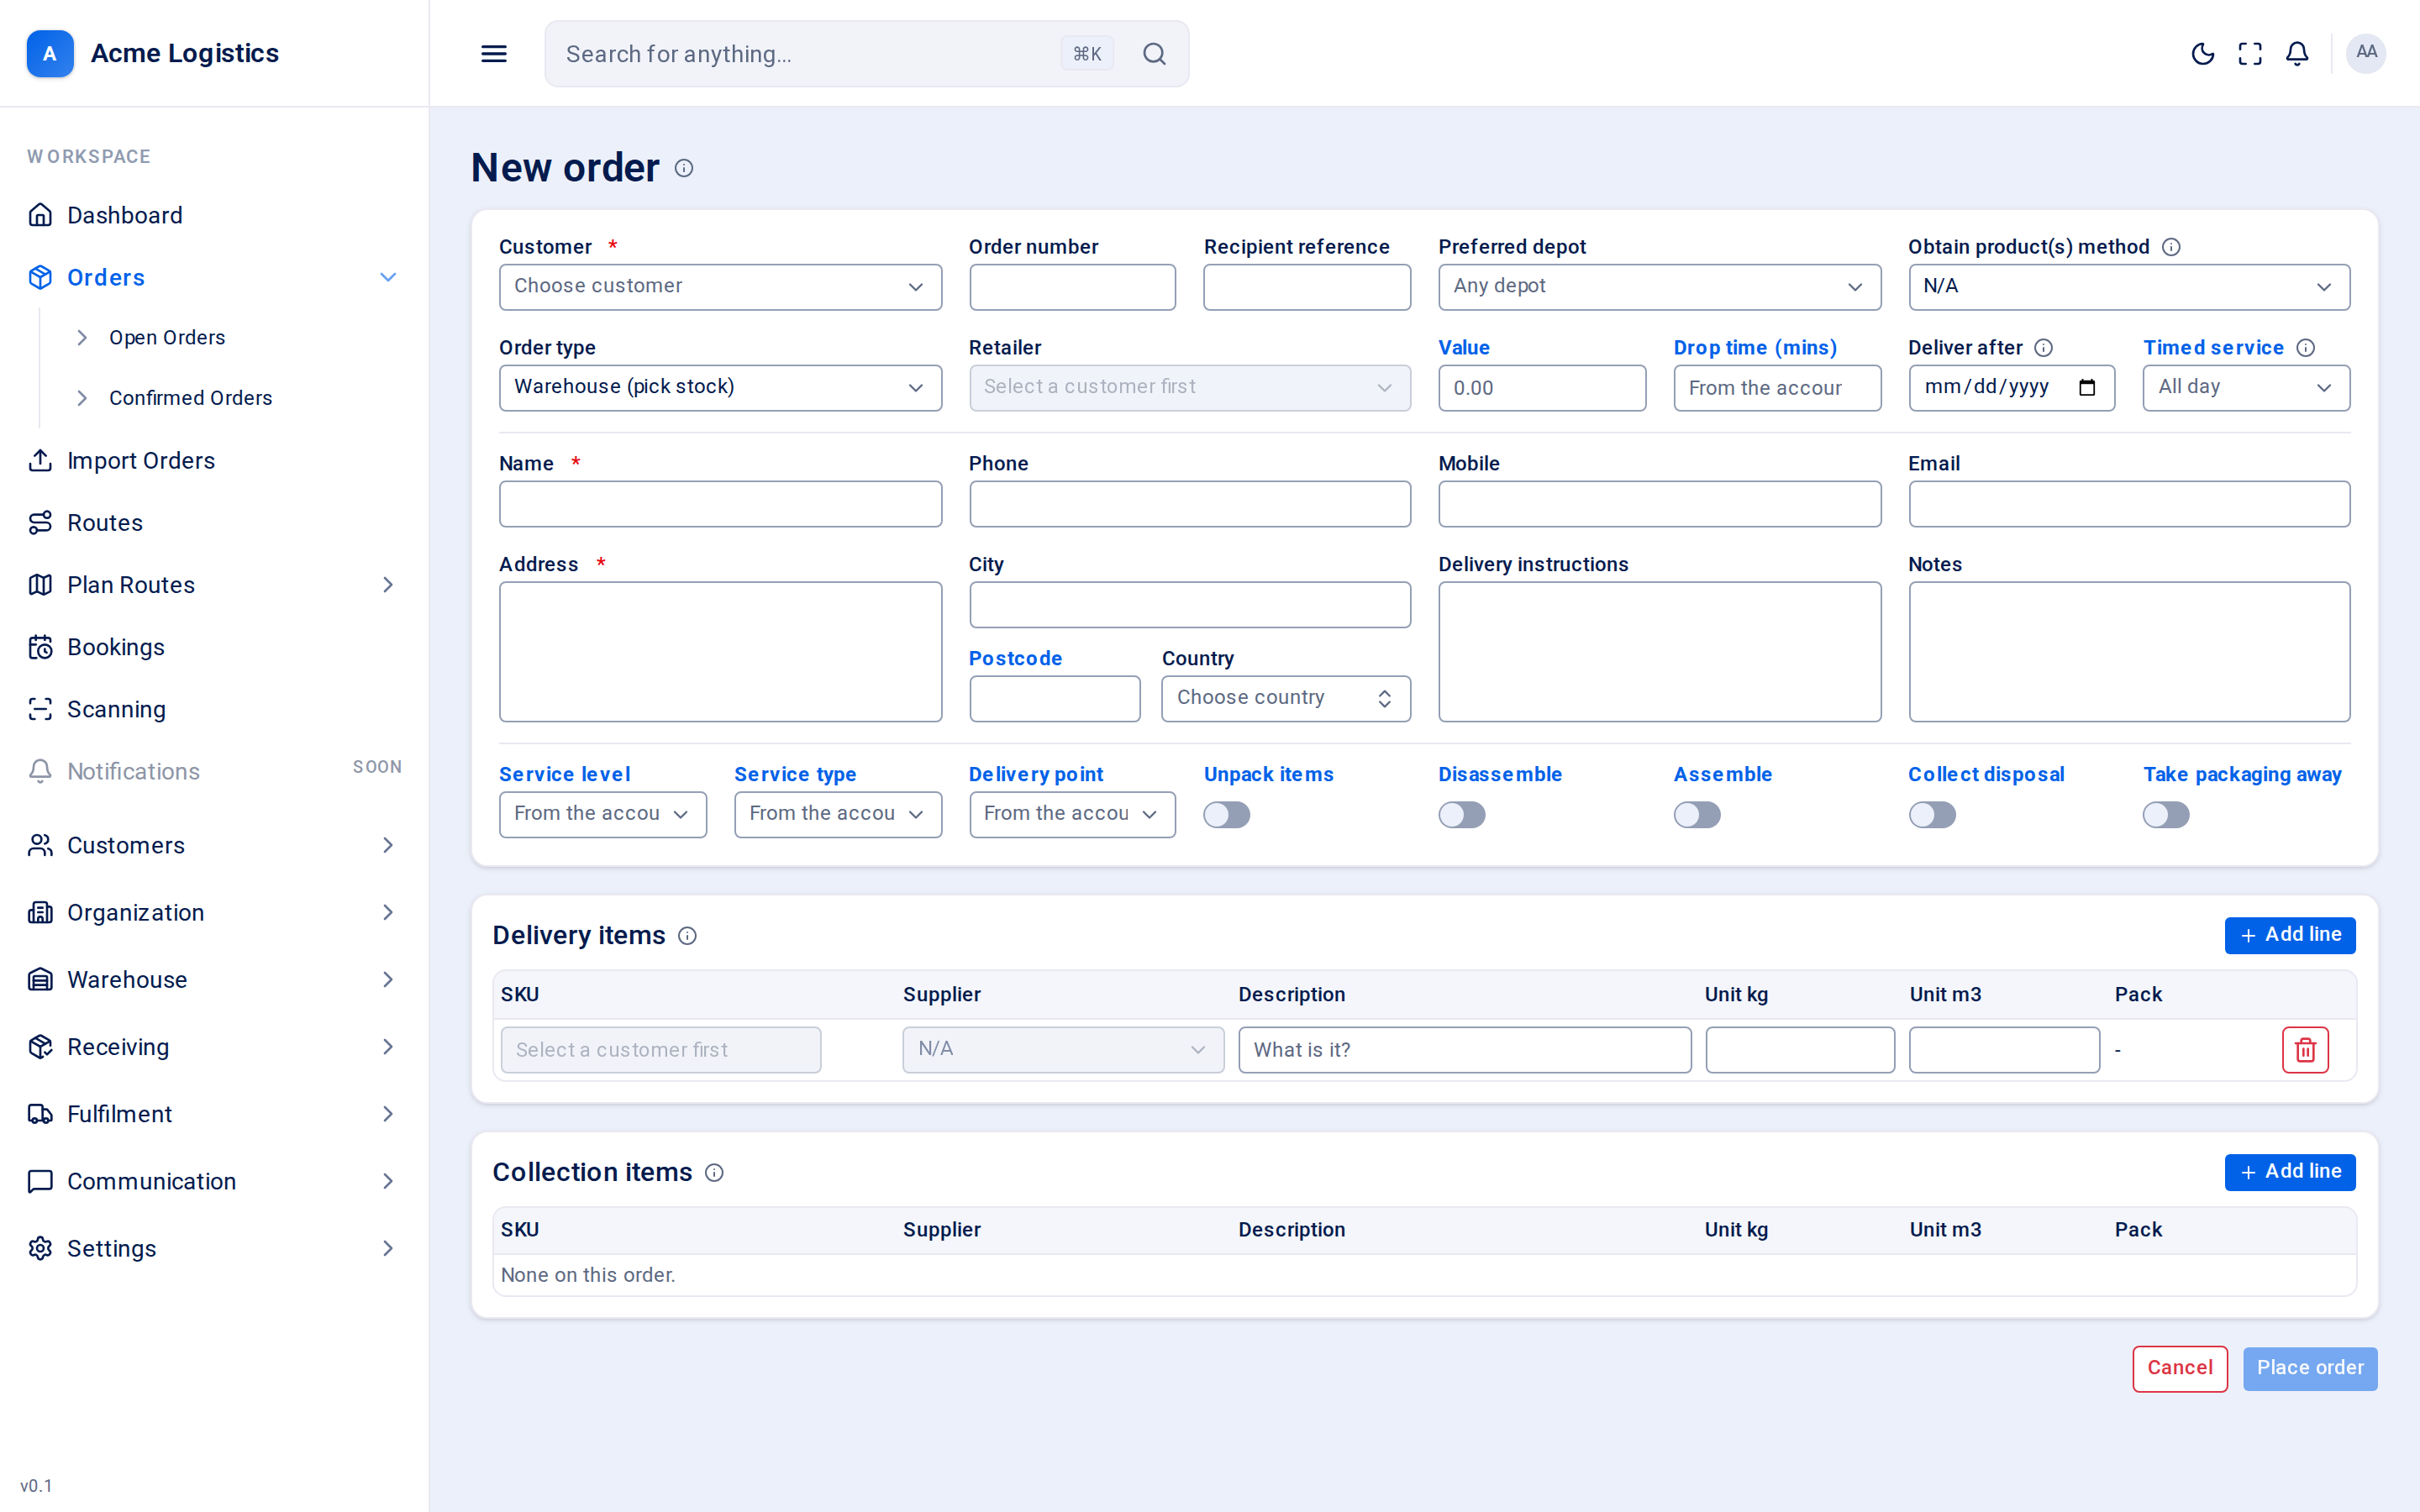Click Add line in Collection items
The image size is (2420, 1512).
[2290, 1173]
